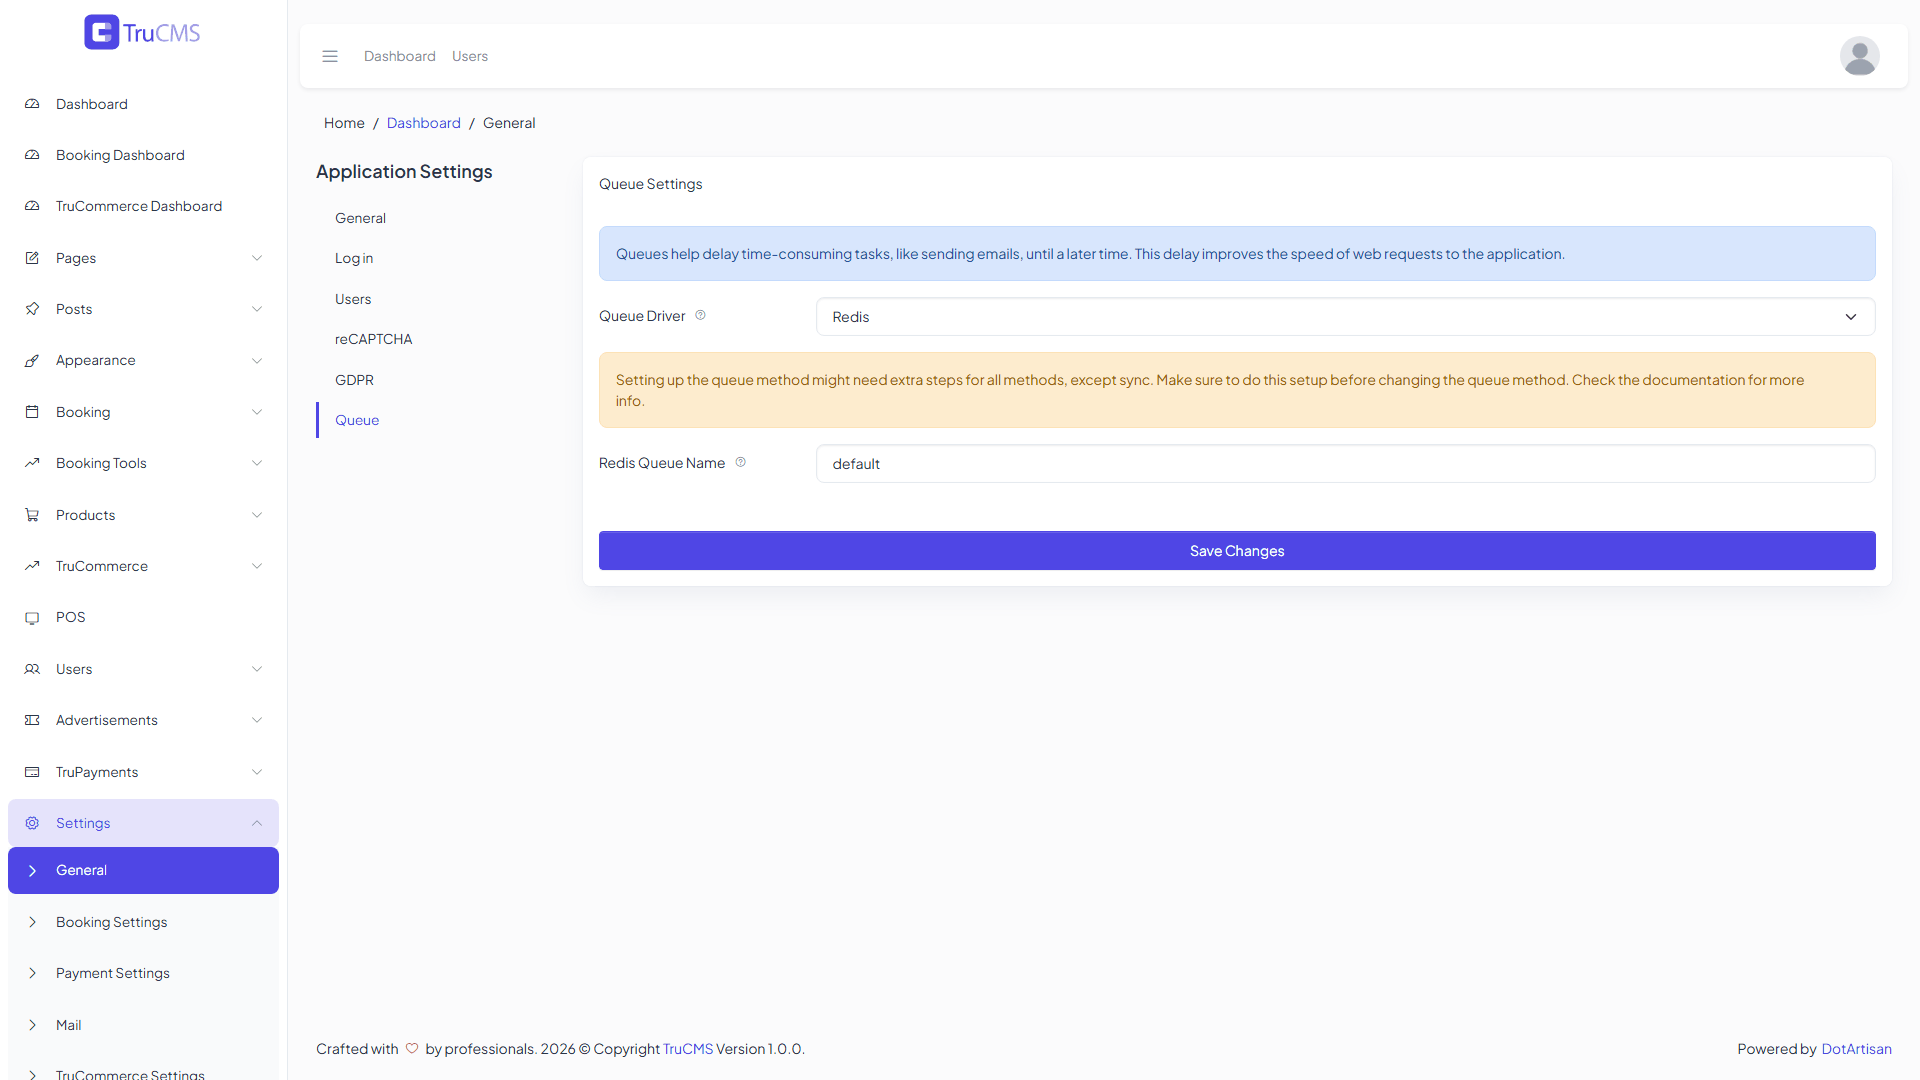1920x1080 pixels.
Task: Click the Settings gear icon
Action: pyautogui.click(x=32, y=823)
